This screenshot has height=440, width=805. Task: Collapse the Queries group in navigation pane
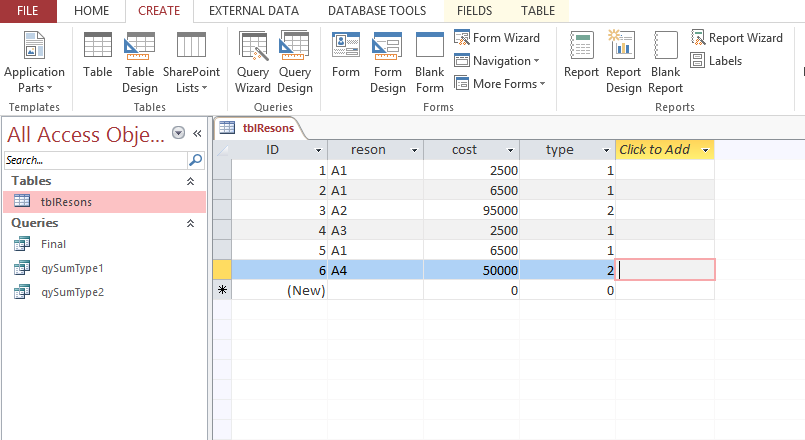coord(190,224)
